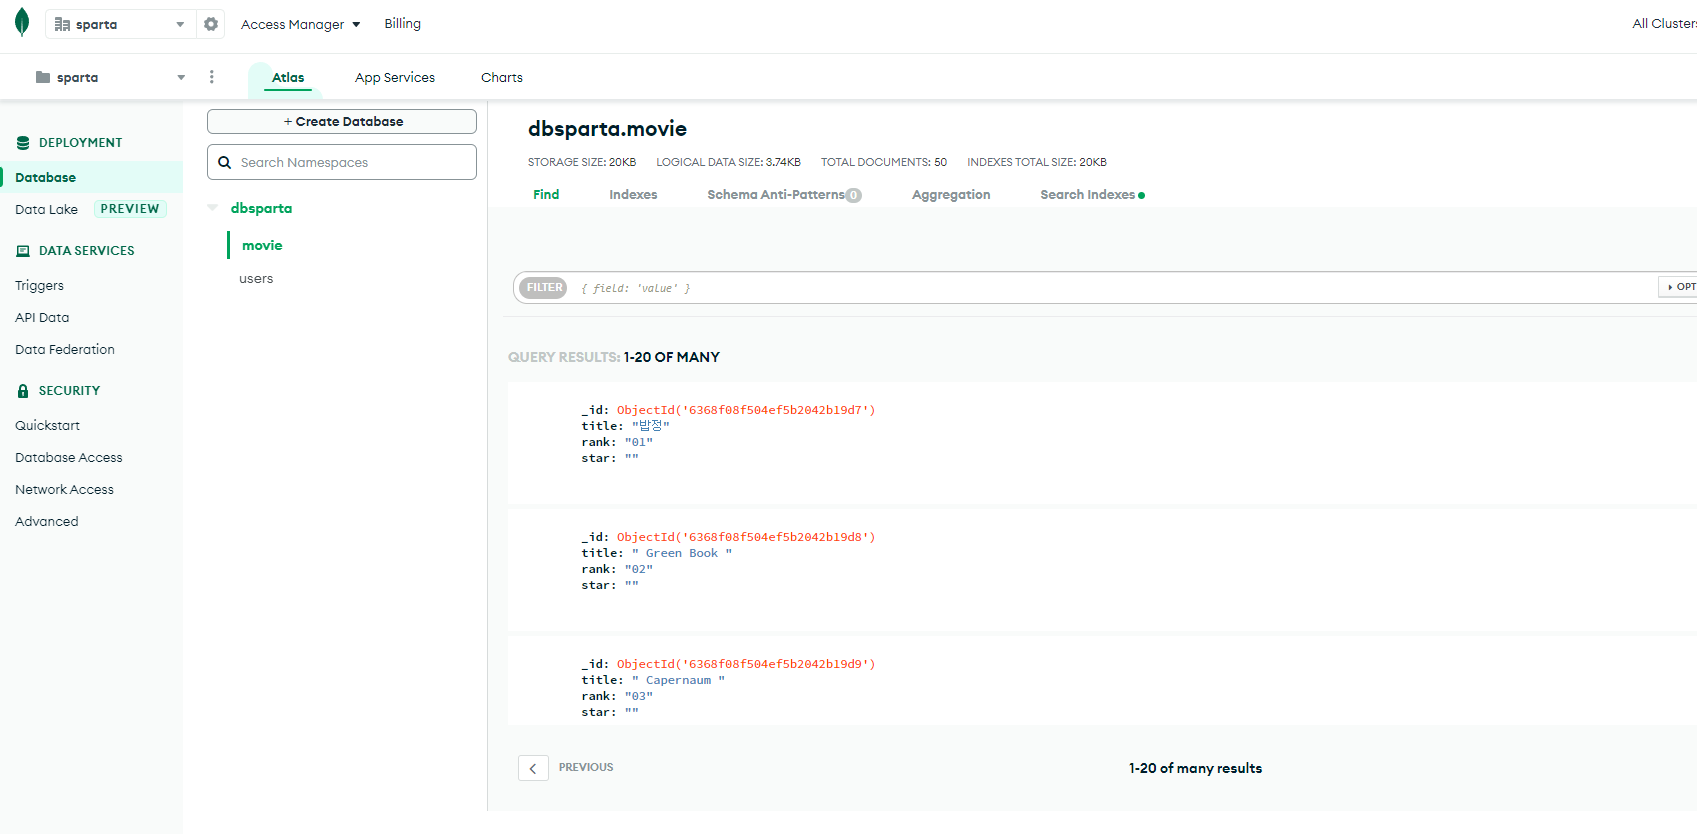This screenshot has width=1697, height=834.
Task: Open organization settings gear icon
Action: [x=211, y=24]
